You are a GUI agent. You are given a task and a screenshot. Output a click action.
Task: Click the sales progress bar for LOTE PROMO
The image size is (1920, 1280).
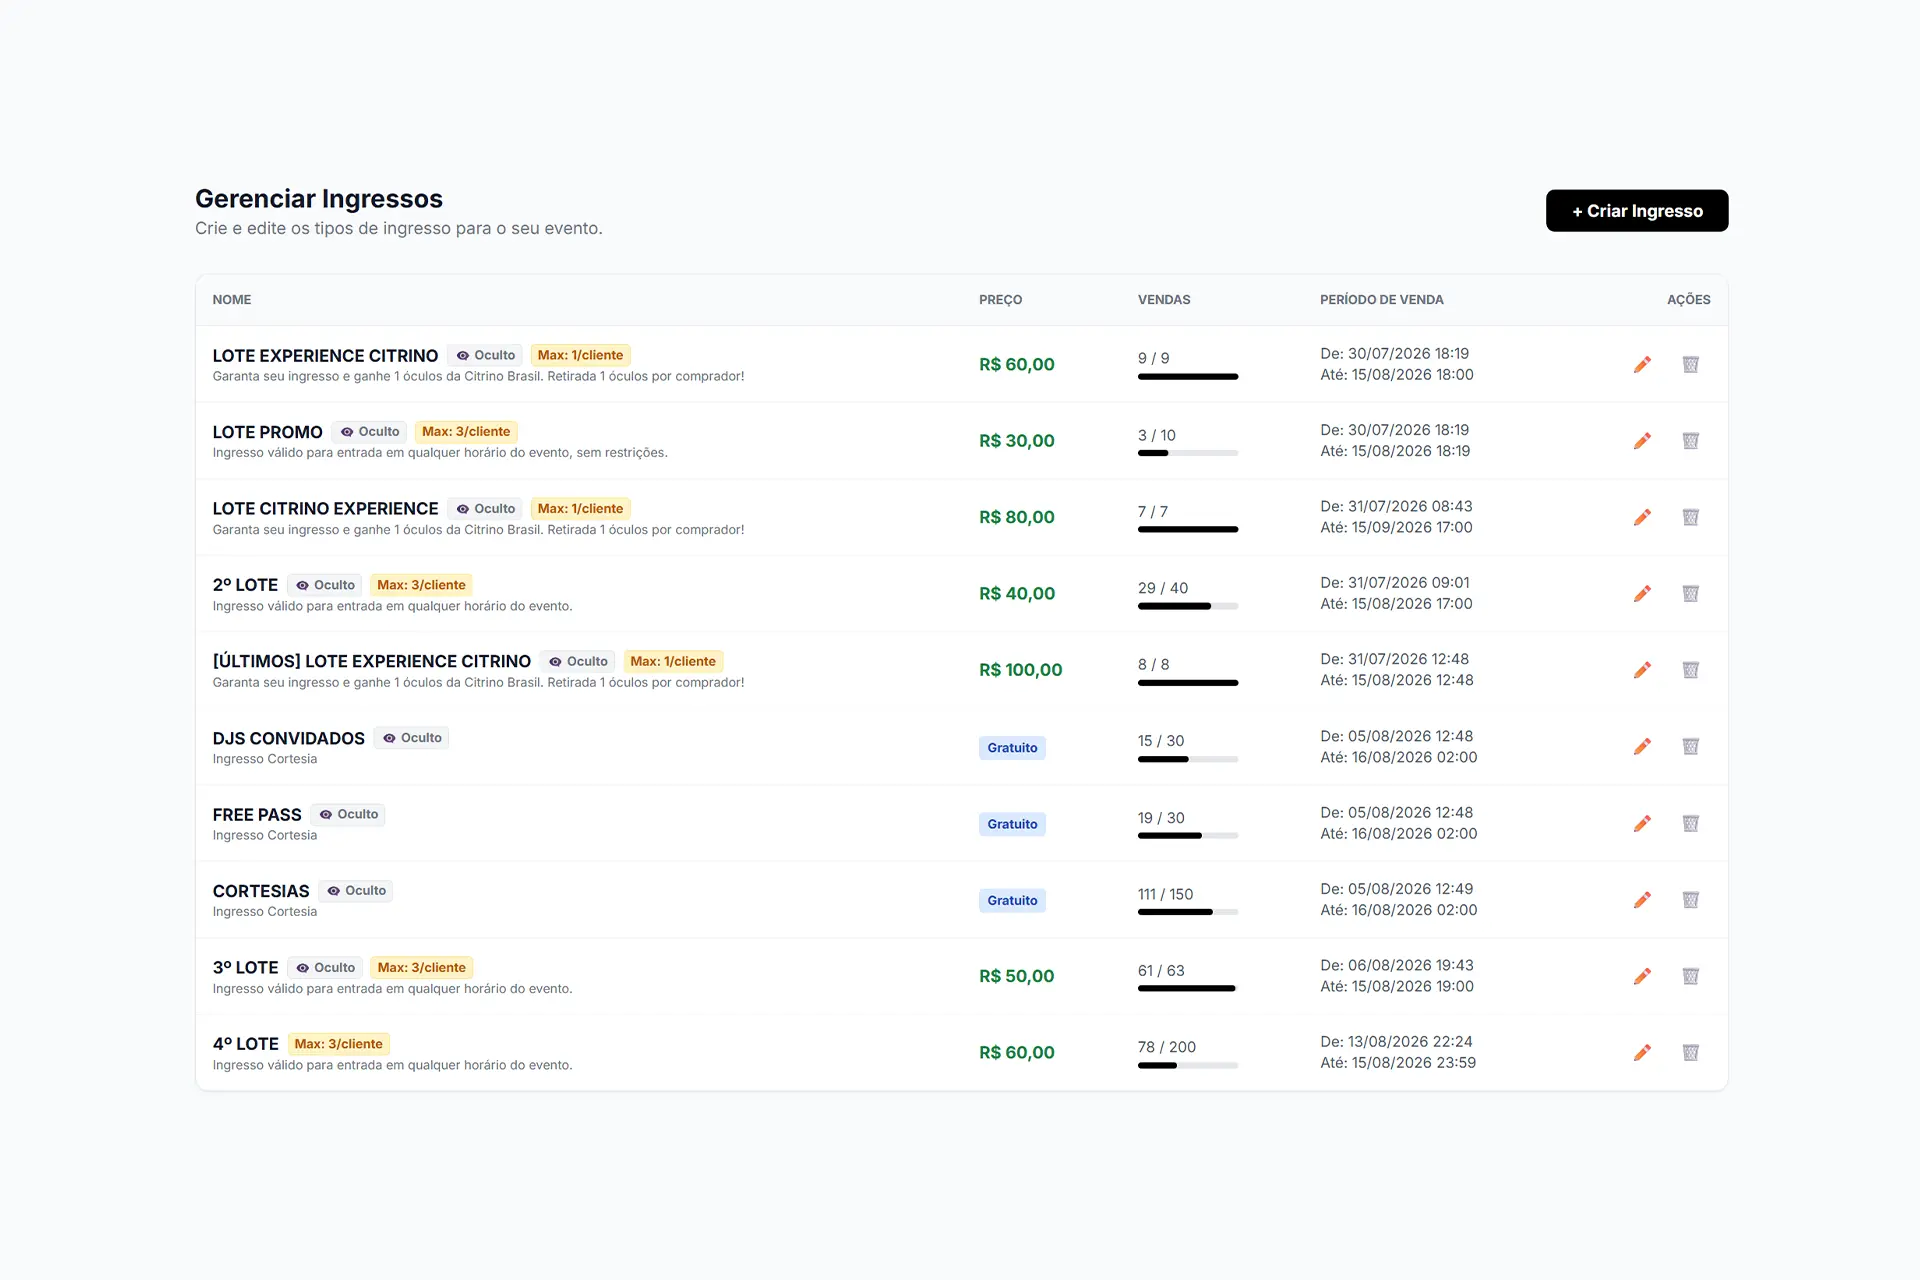(x=1188, y=453)
